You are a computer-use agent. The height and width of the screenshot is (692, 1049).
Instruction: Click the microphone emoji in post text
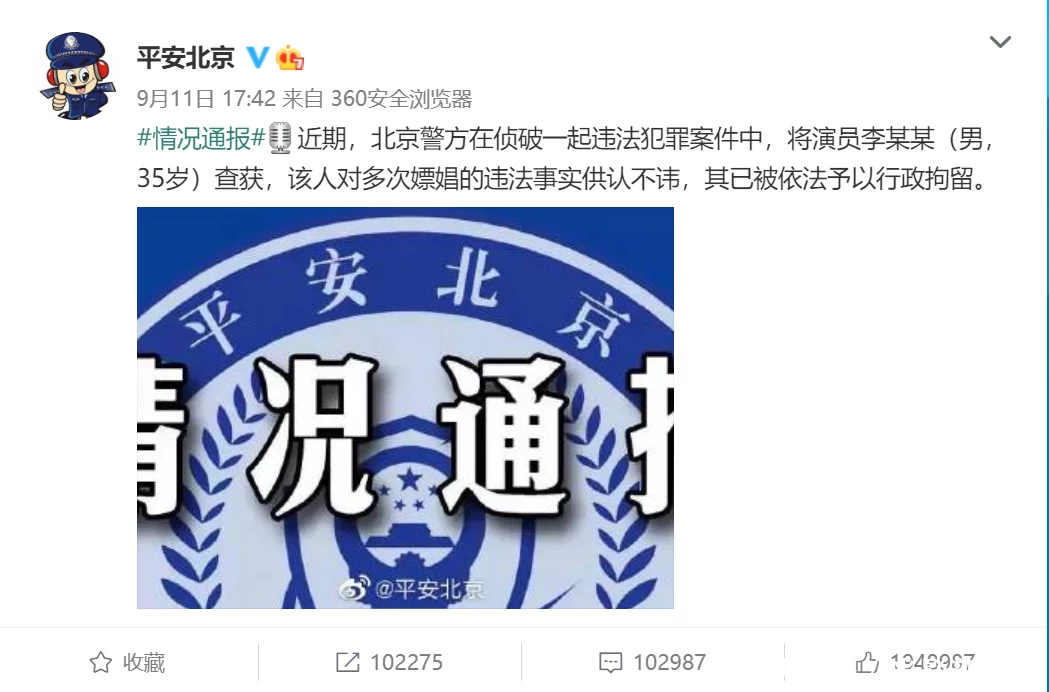pos(280,138)
